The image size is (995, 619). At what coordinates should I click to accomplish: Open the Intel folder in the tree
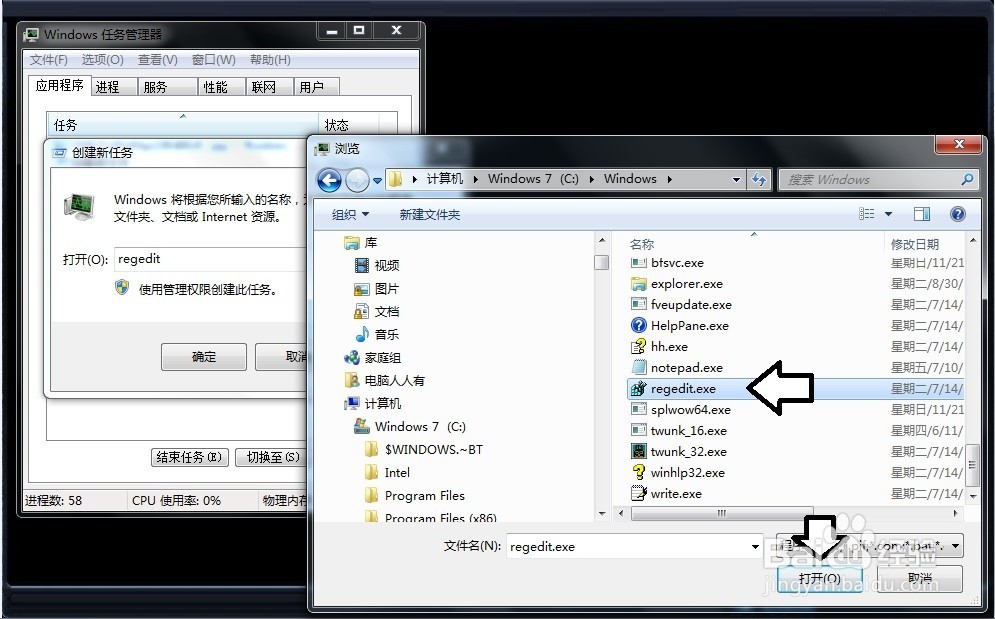(x=388, y=472)
